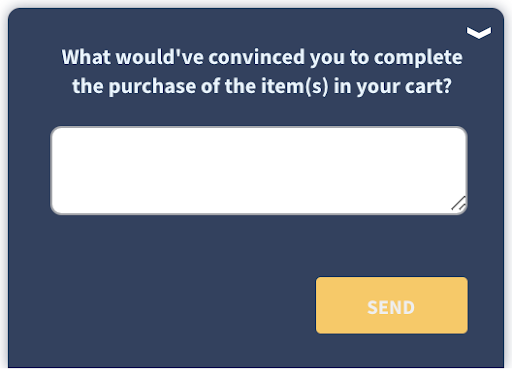512x376 pixels.
Task: Submit feedback using the yellow SEND button
Action: (x=392, y=305)
